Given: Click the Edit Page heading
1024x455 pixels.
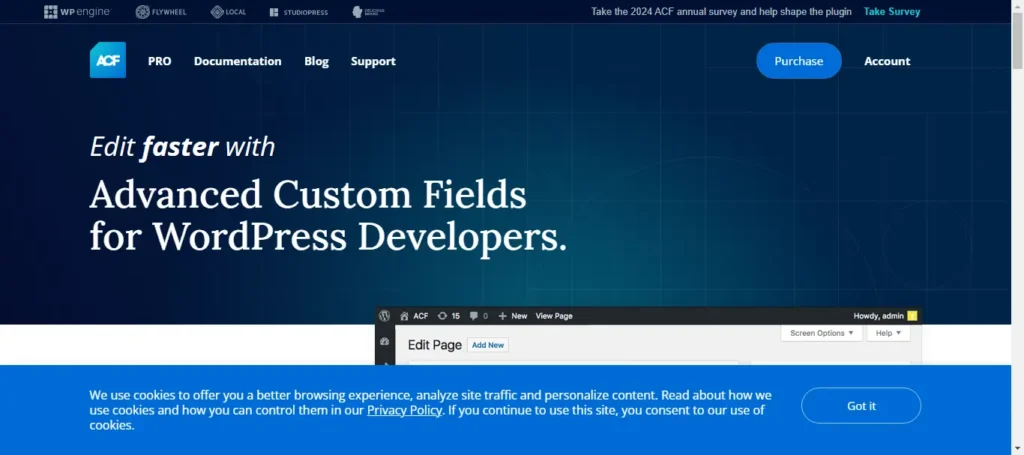Looking at the screenshot, I should [x=434, y=345].
